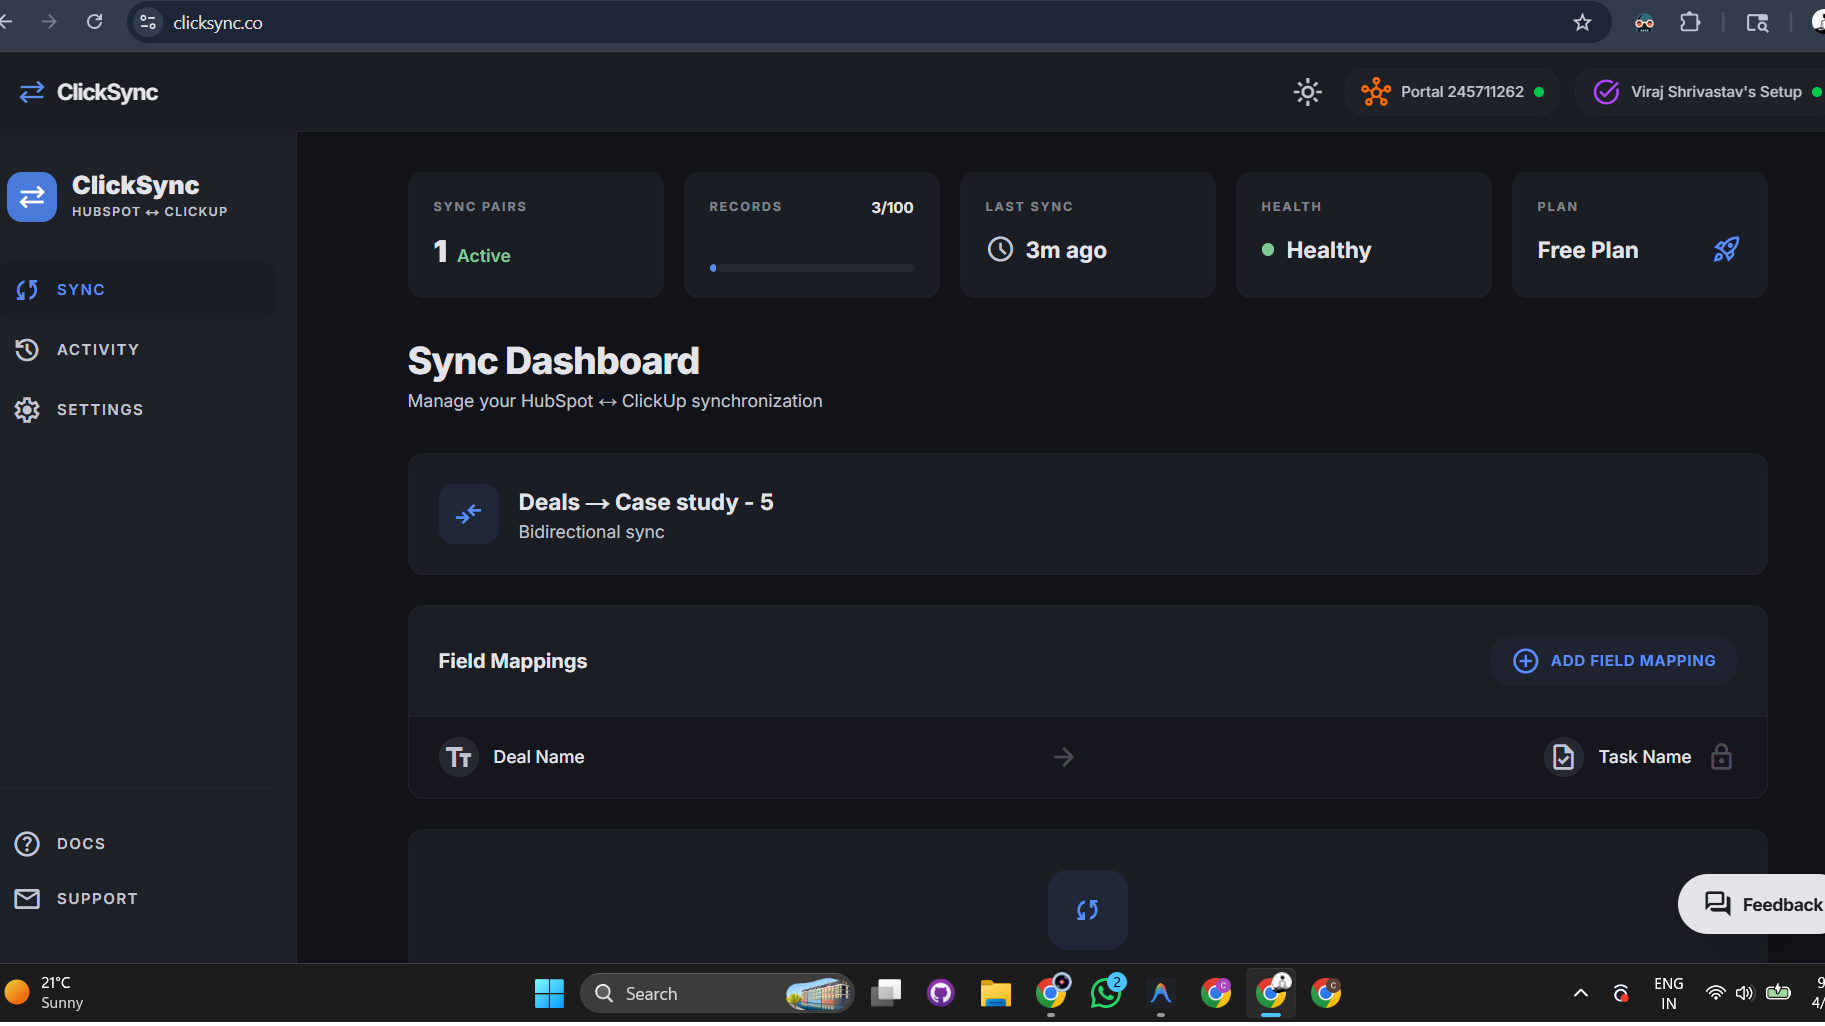This screenshot has width=1825, height=1026.
Task: Click the 'Sync Dashboard' page title
Action: coord(554,361)
